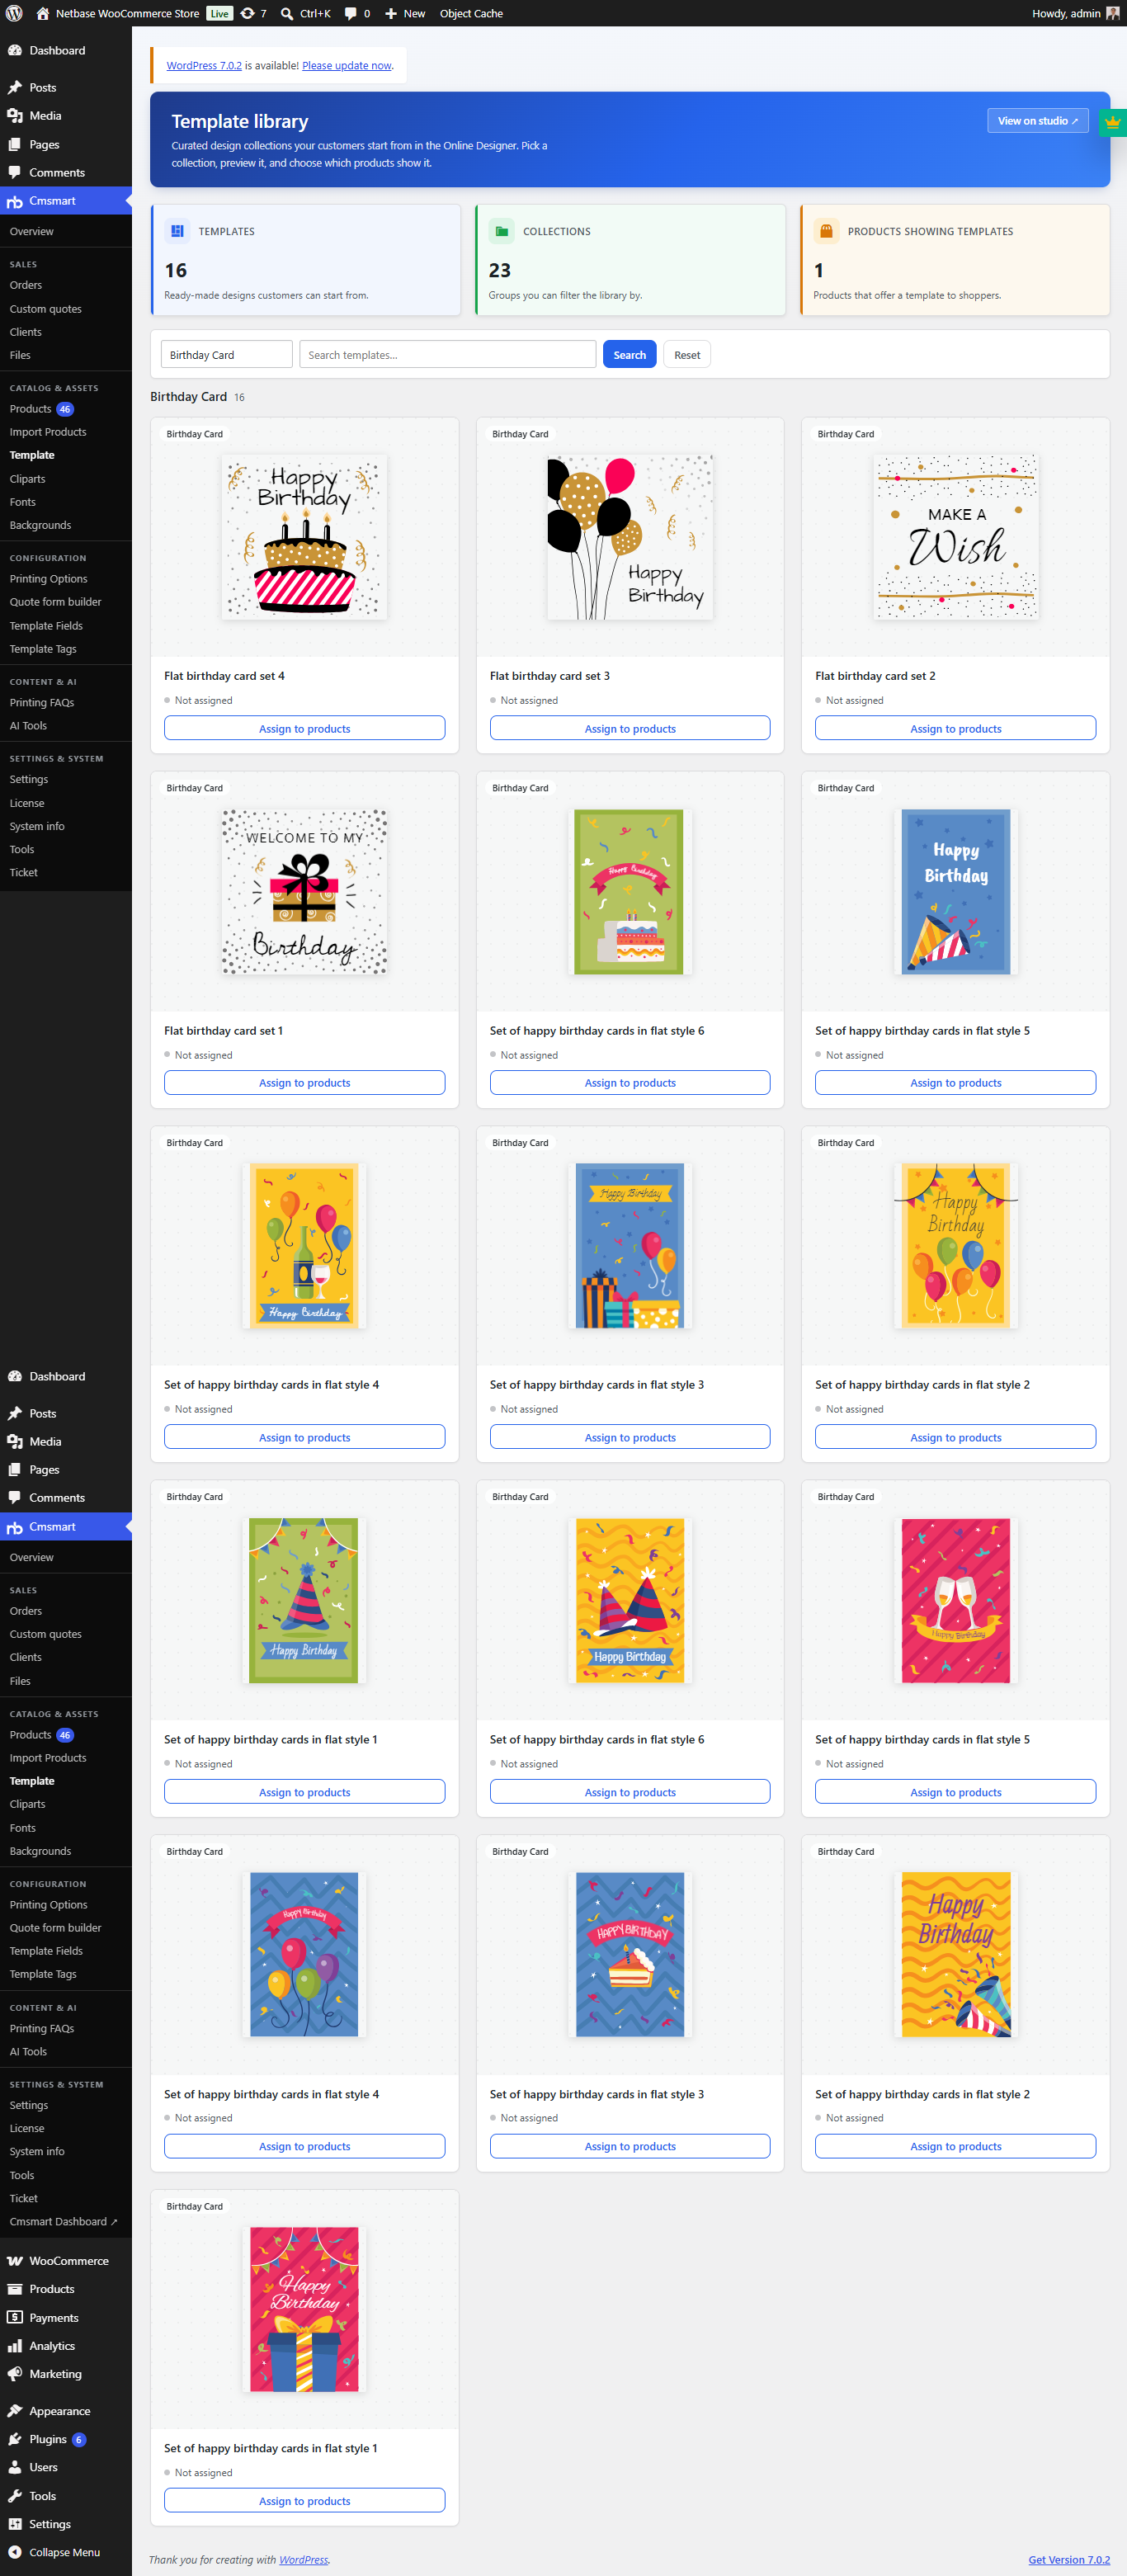1127x2576 pixels.
Task: Open the striped cake Happy Birthday thumbnail
Action: [x=304, y=537]
